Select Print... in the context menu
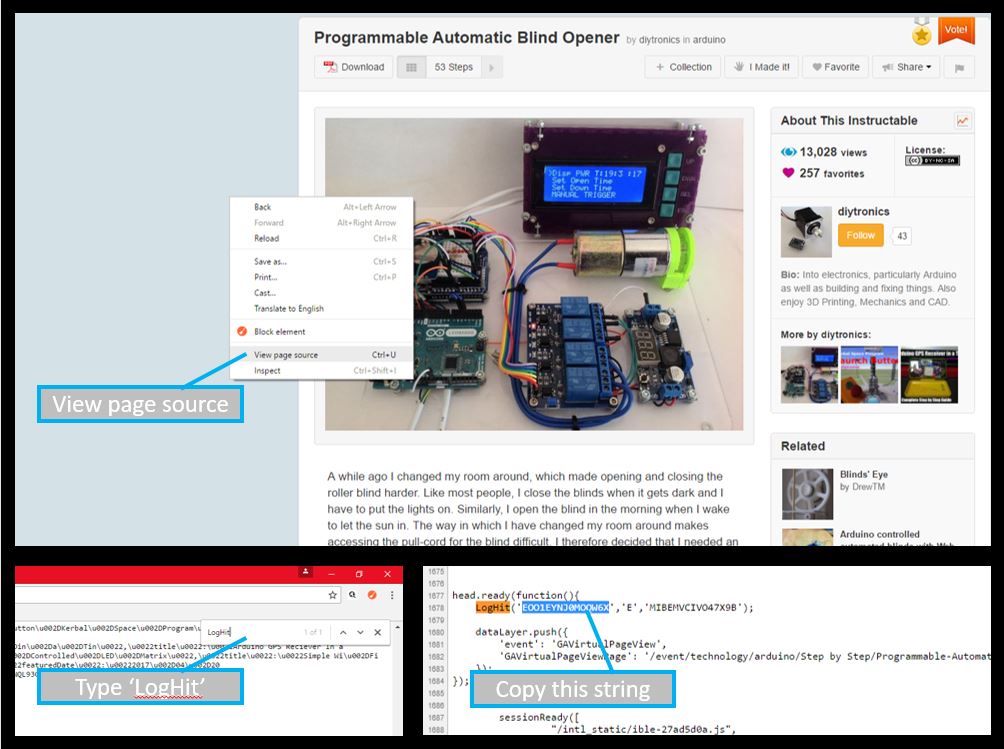Screen dimensions: 1004x749 coord(321,277)
